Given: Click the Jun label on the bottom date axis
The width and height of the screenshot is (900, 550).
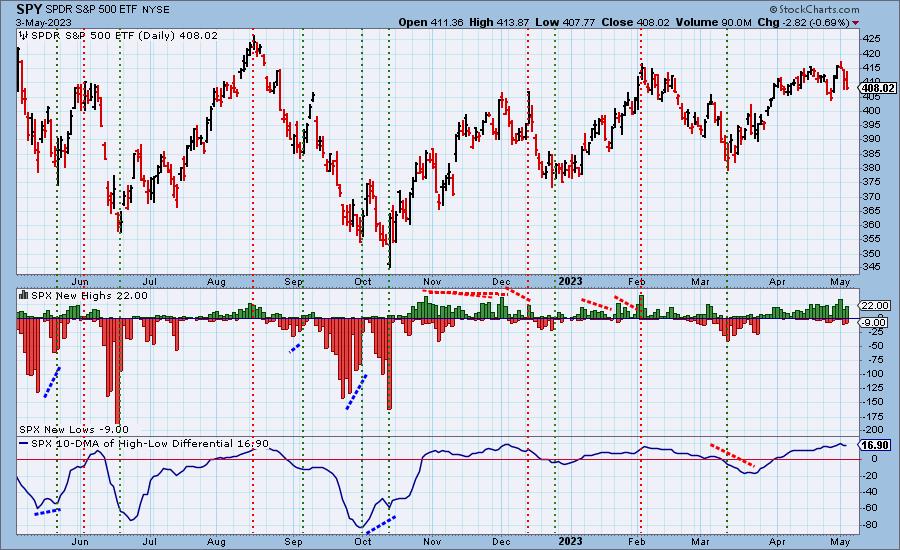Looking at the screenshot, I should (x=80, y=542).
